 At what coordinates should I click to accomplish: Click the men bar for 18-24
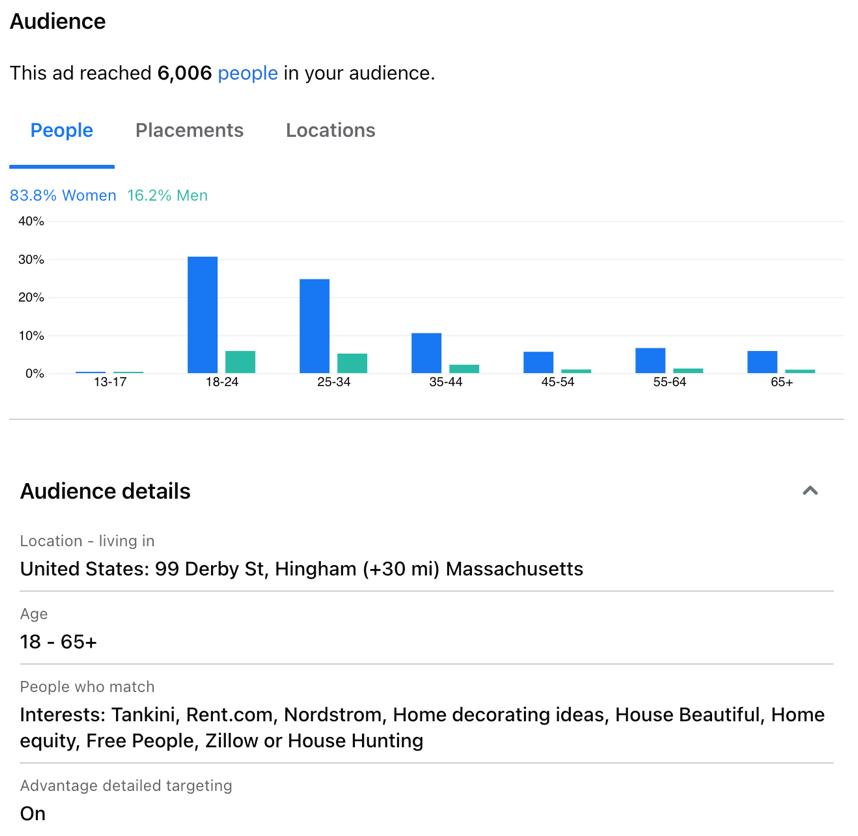(x=240, y=362)
